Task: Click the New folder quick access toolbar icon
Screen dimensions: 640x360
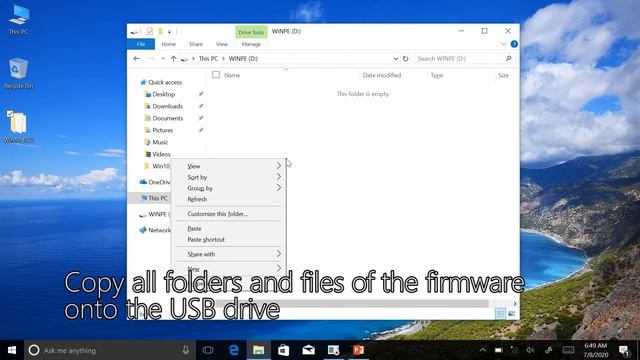Action: point(160,31)
